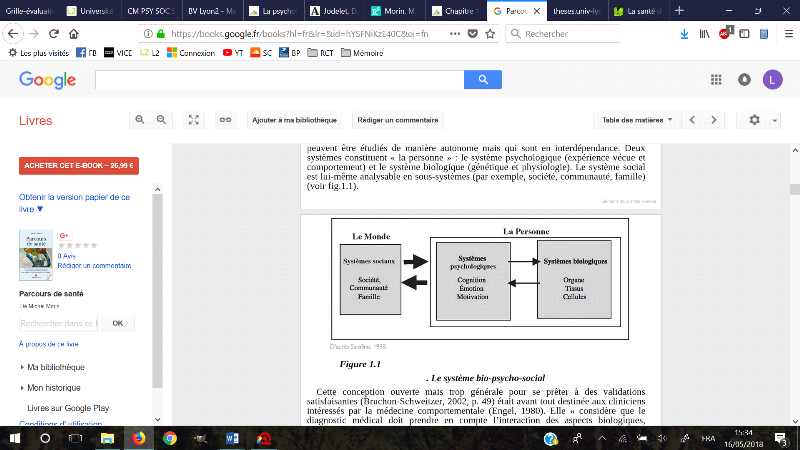Click the Google search input field
This screenshot has height=450, width=800.
280,80
